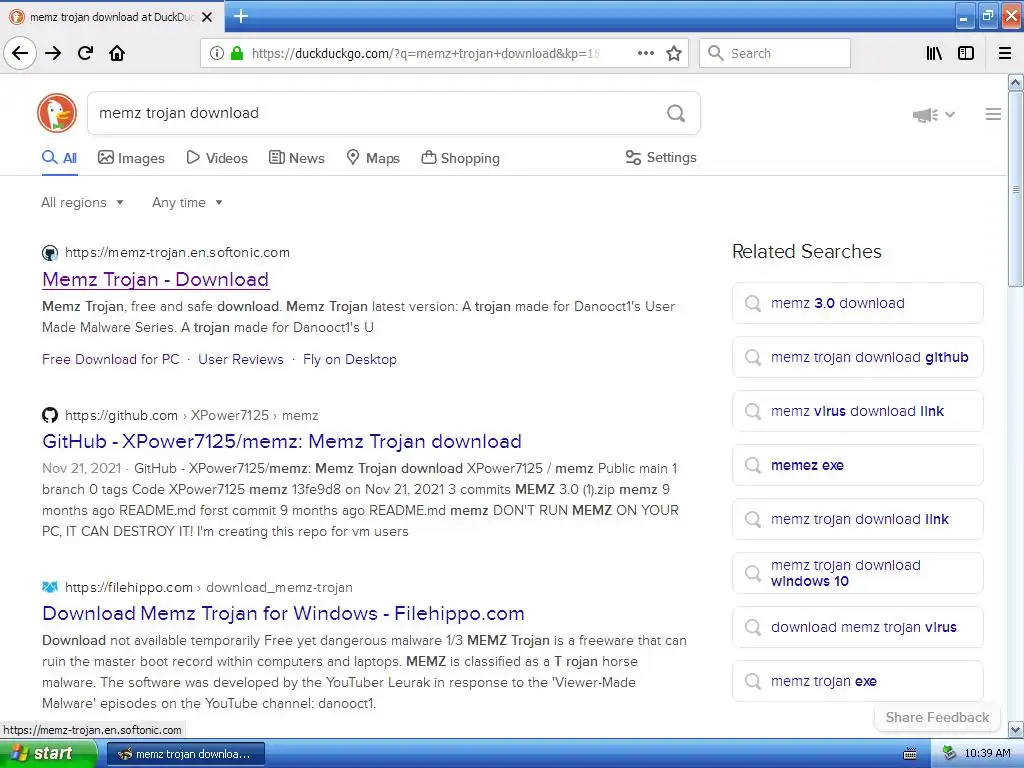Open GitHub XPower7125/memz result title
The image size is (1024, 768).
coord(281,441)
